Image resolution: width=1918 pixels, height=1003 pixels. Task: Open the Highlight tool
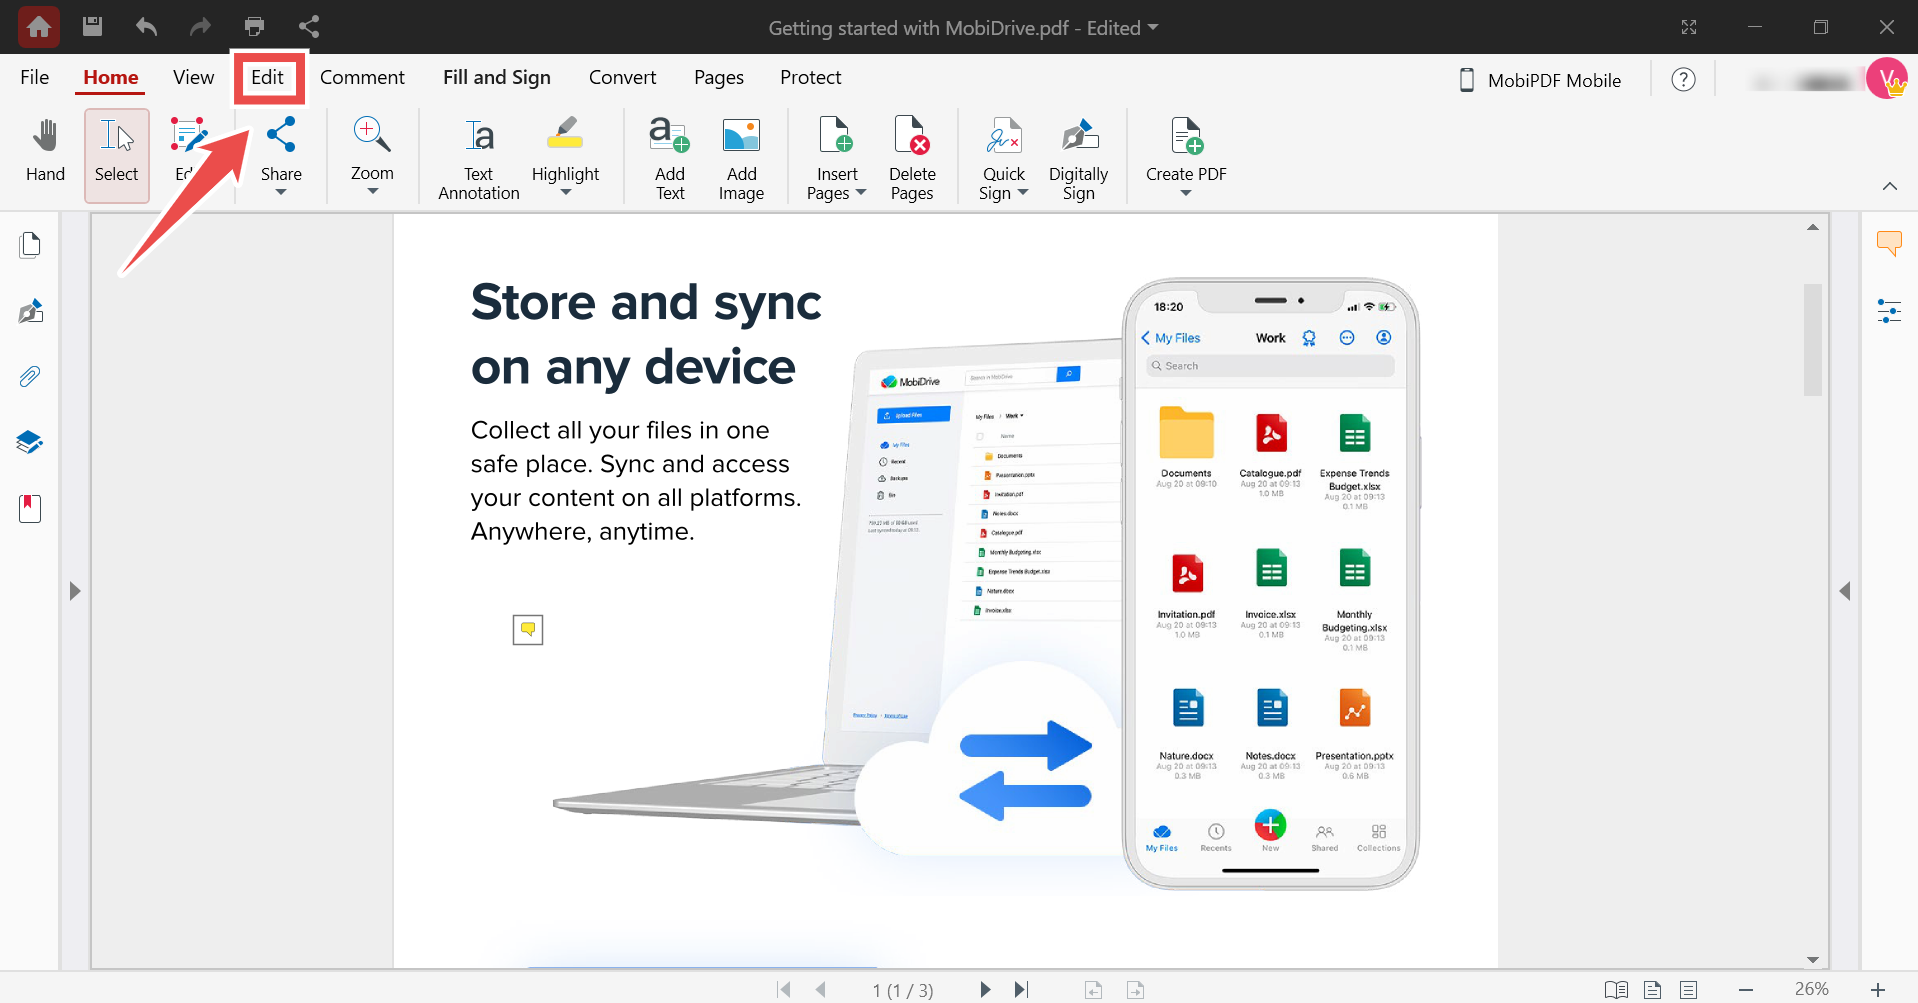pyautogui.click(x=565, y=152)
